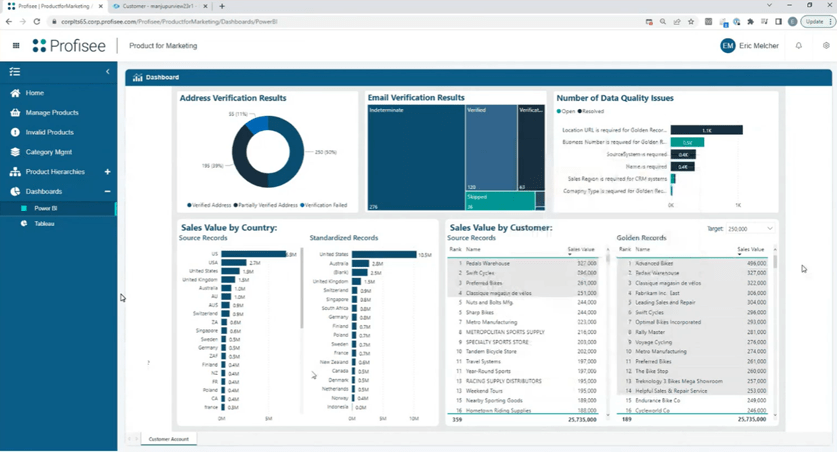Toggle Partially Verified Address legend item
The image size is (837, 452).
(x=266, y=205)
